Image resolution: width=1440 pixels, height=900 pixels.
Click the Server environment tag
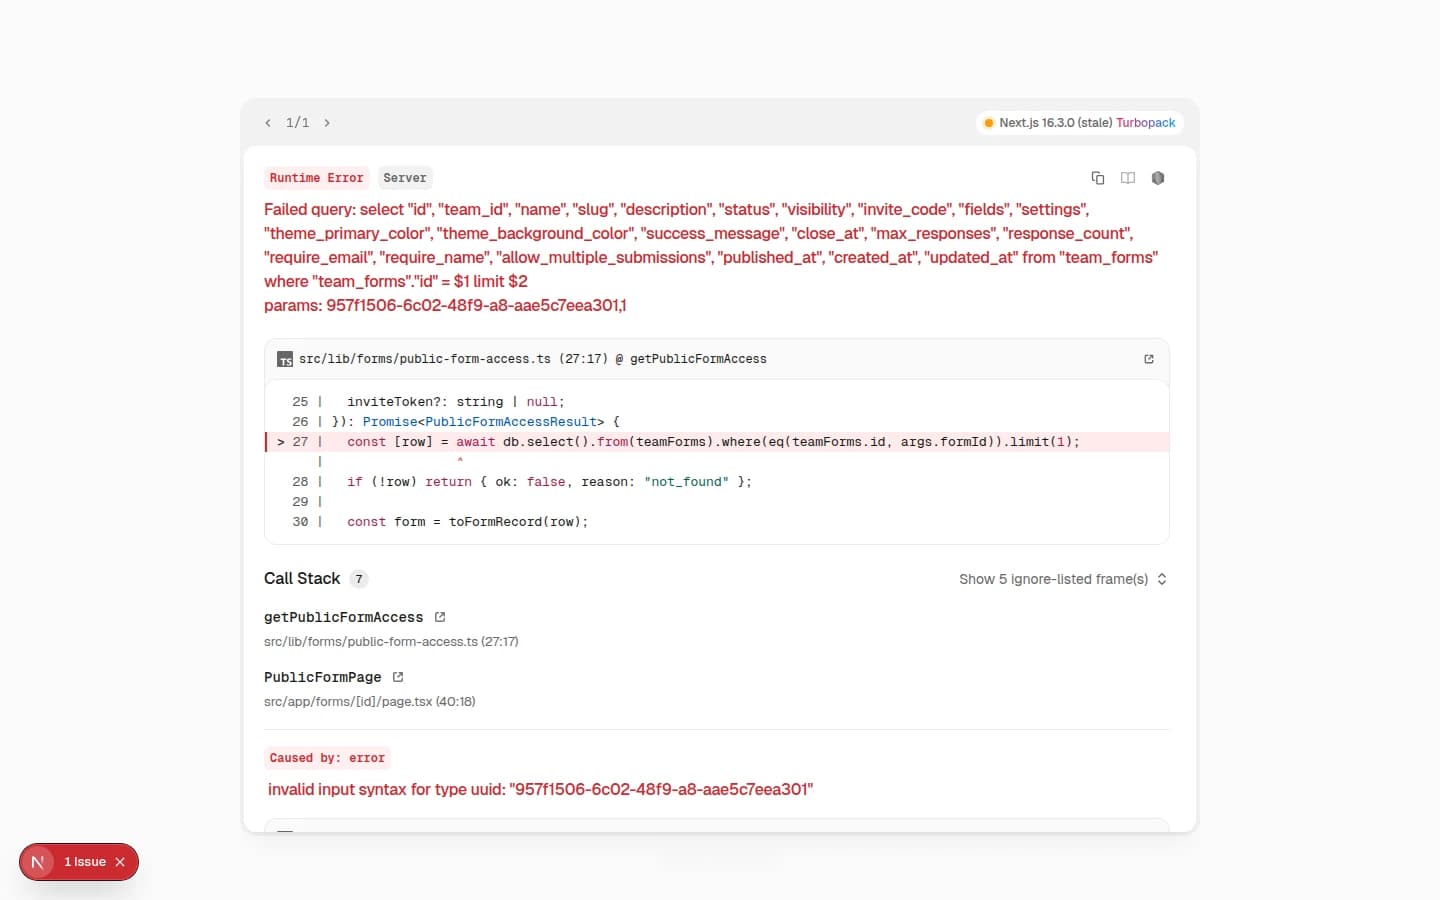click(x=405, y=178)
